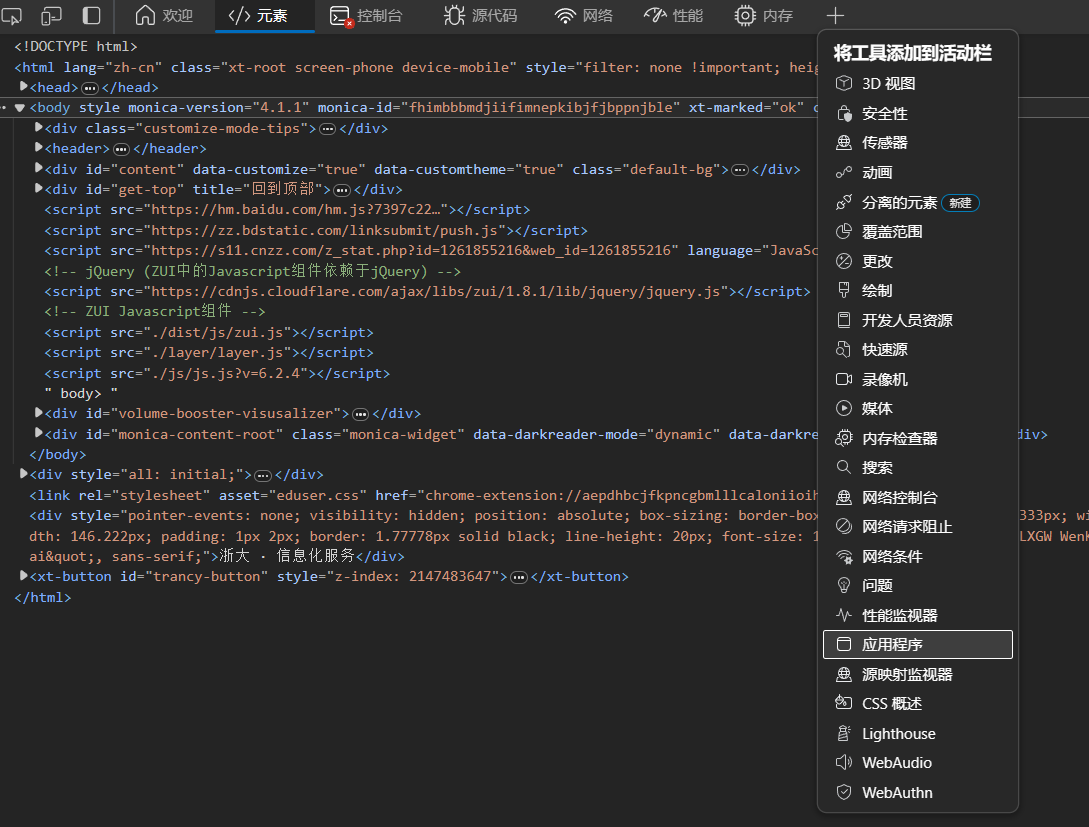Click ellipsis badge in get-top div
Image resolution: width=1089 pixels, height=827 pixels.
[342, 190]
